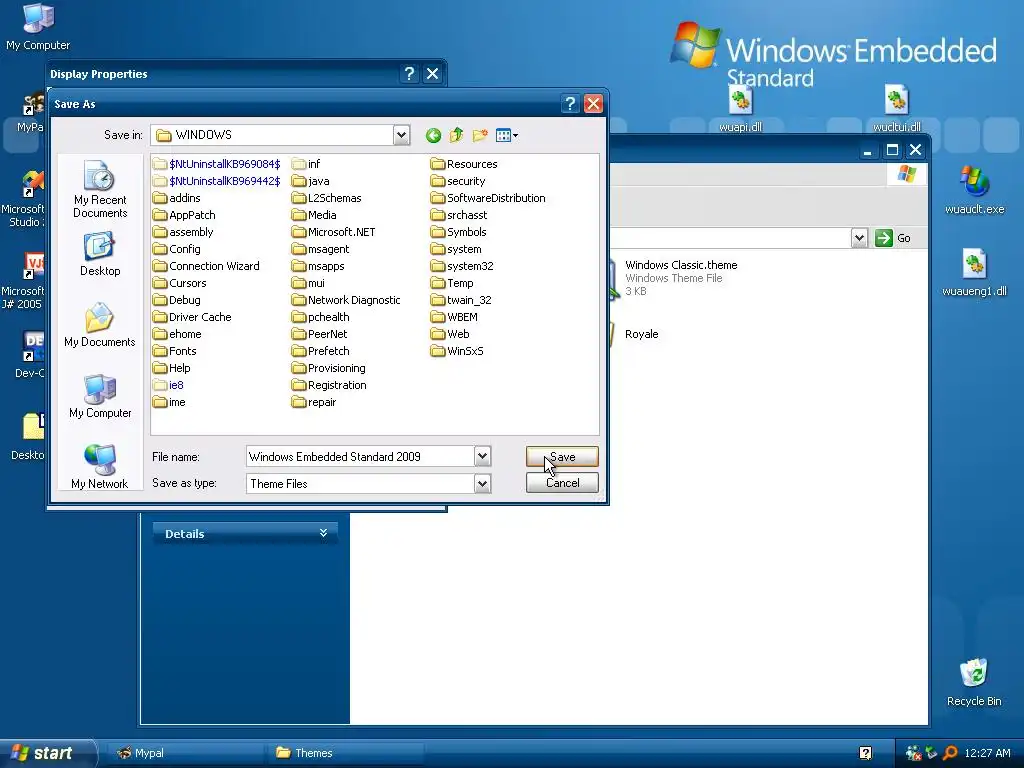
Task: Select the java folder
Action: [x=311, y=181]
